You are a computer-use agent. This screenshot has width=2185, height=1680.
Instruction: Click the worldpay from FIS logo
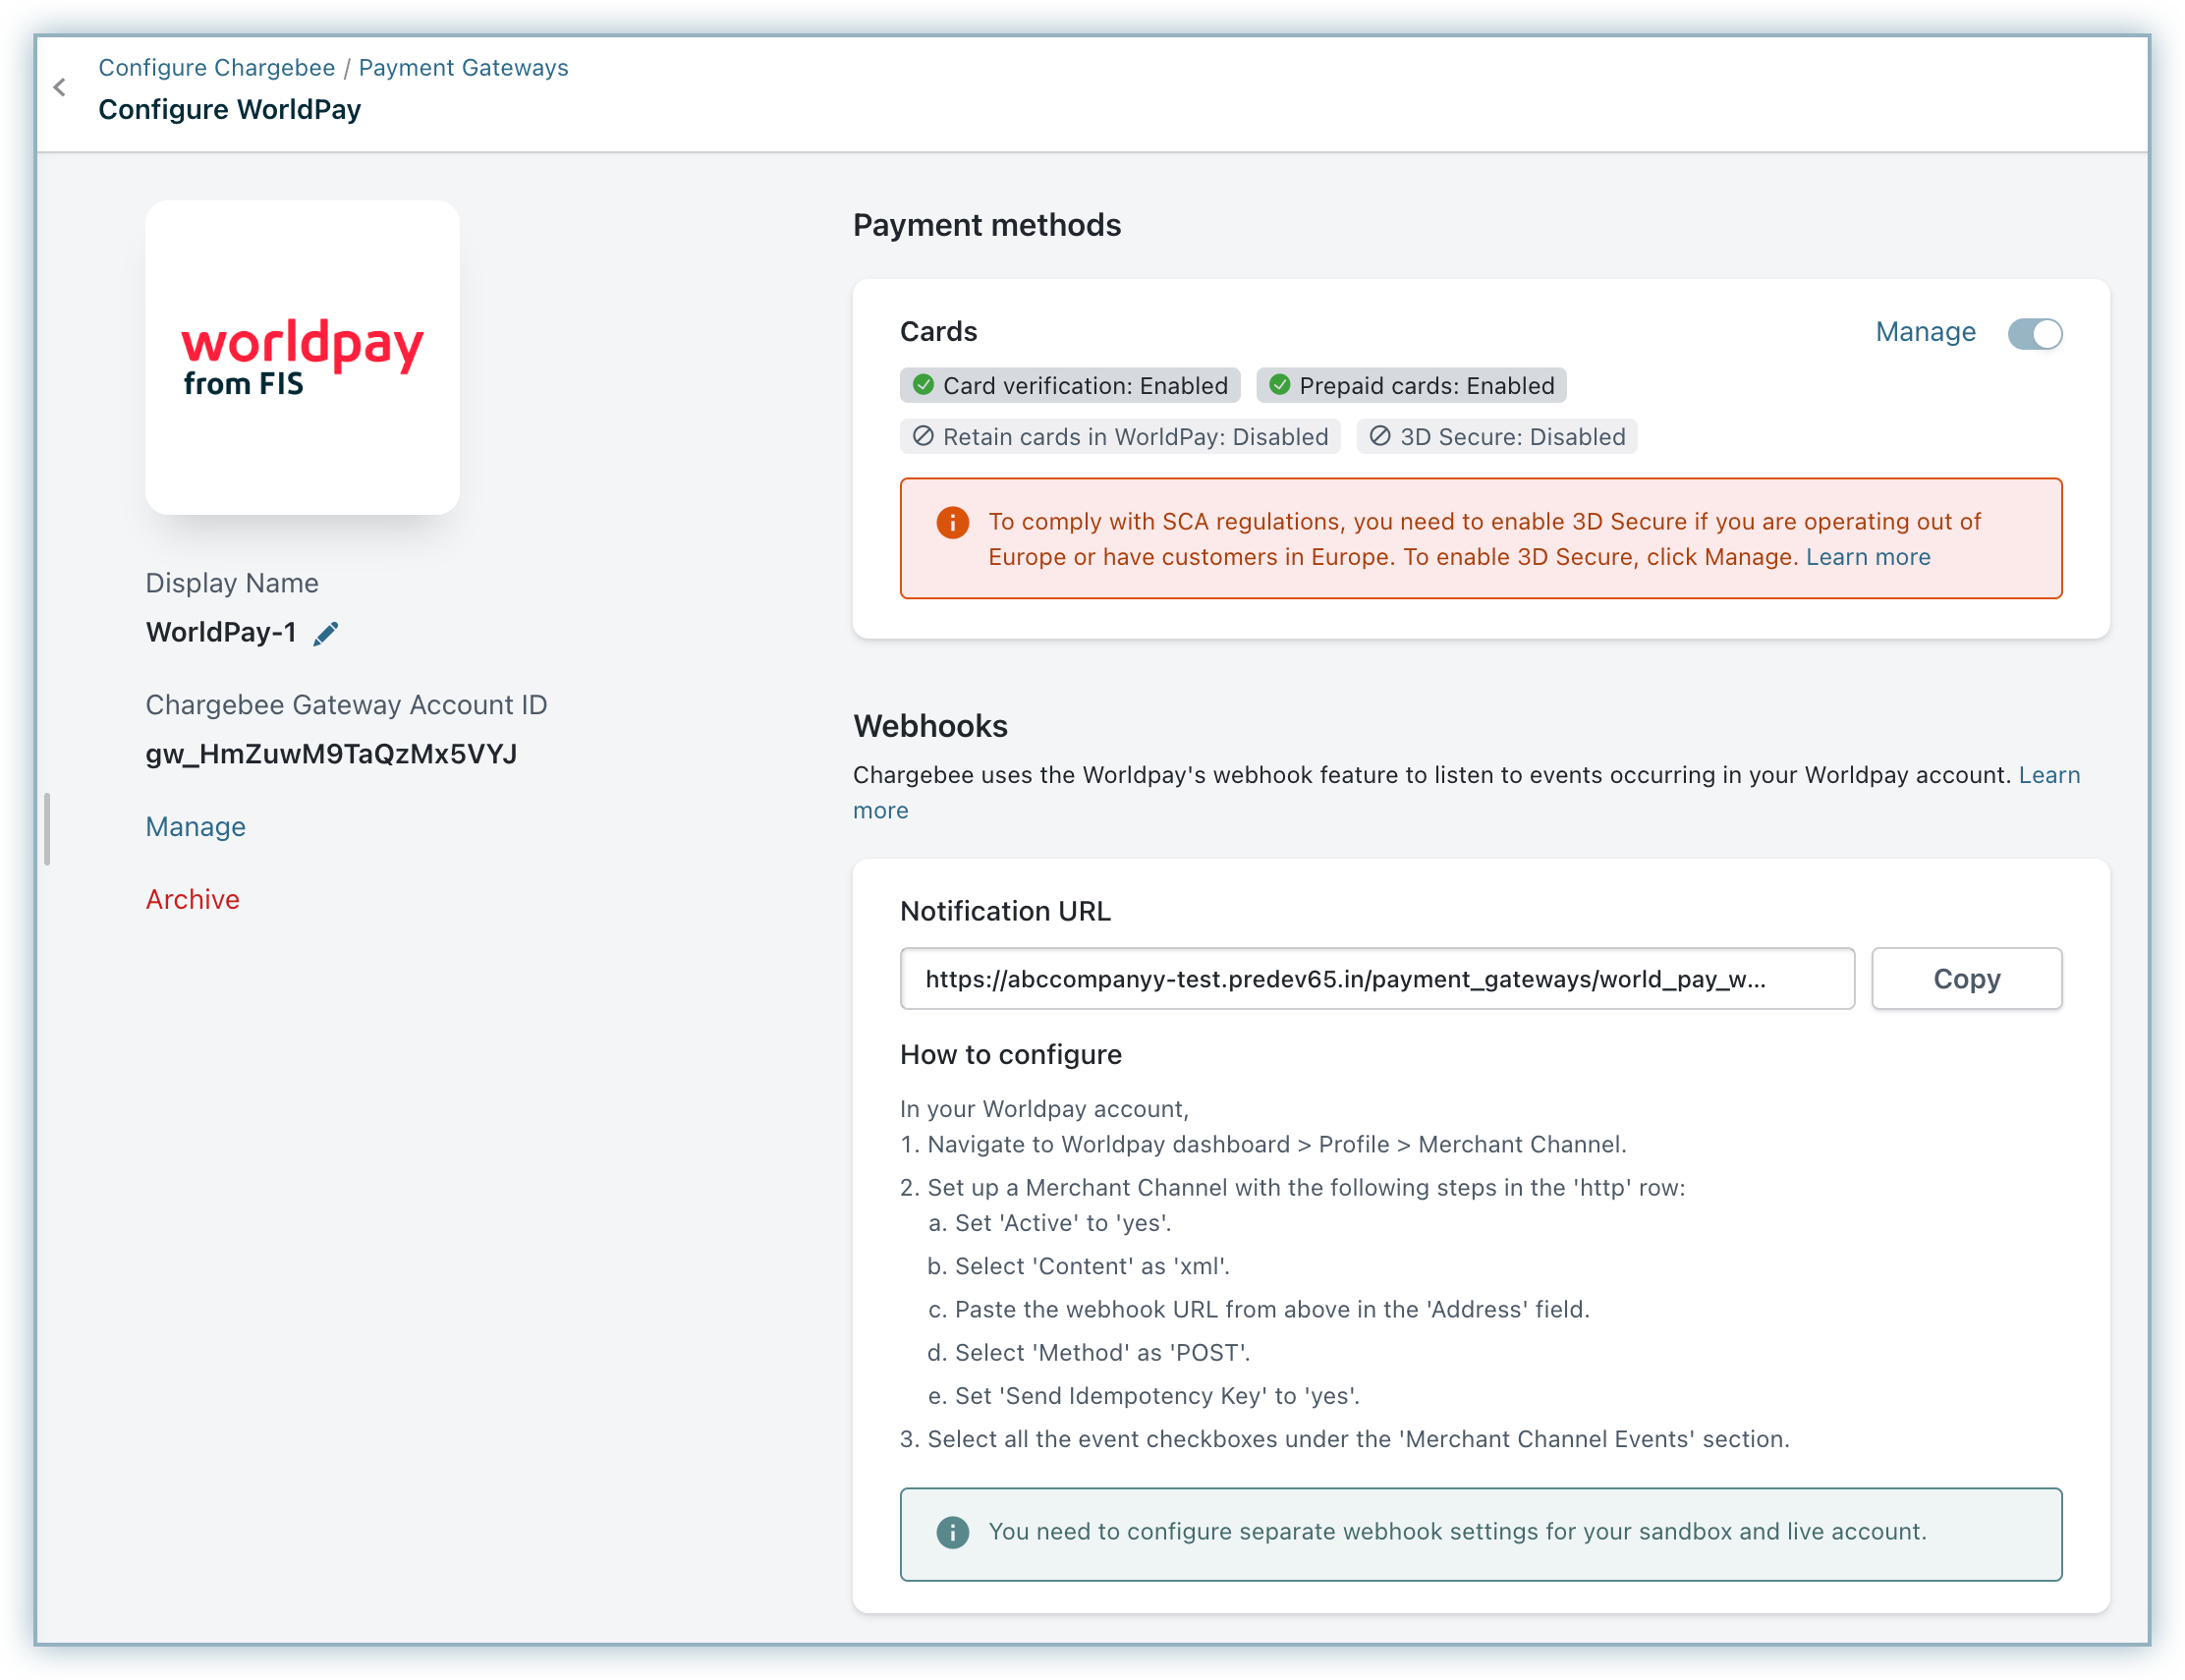[x=302, y=358]
